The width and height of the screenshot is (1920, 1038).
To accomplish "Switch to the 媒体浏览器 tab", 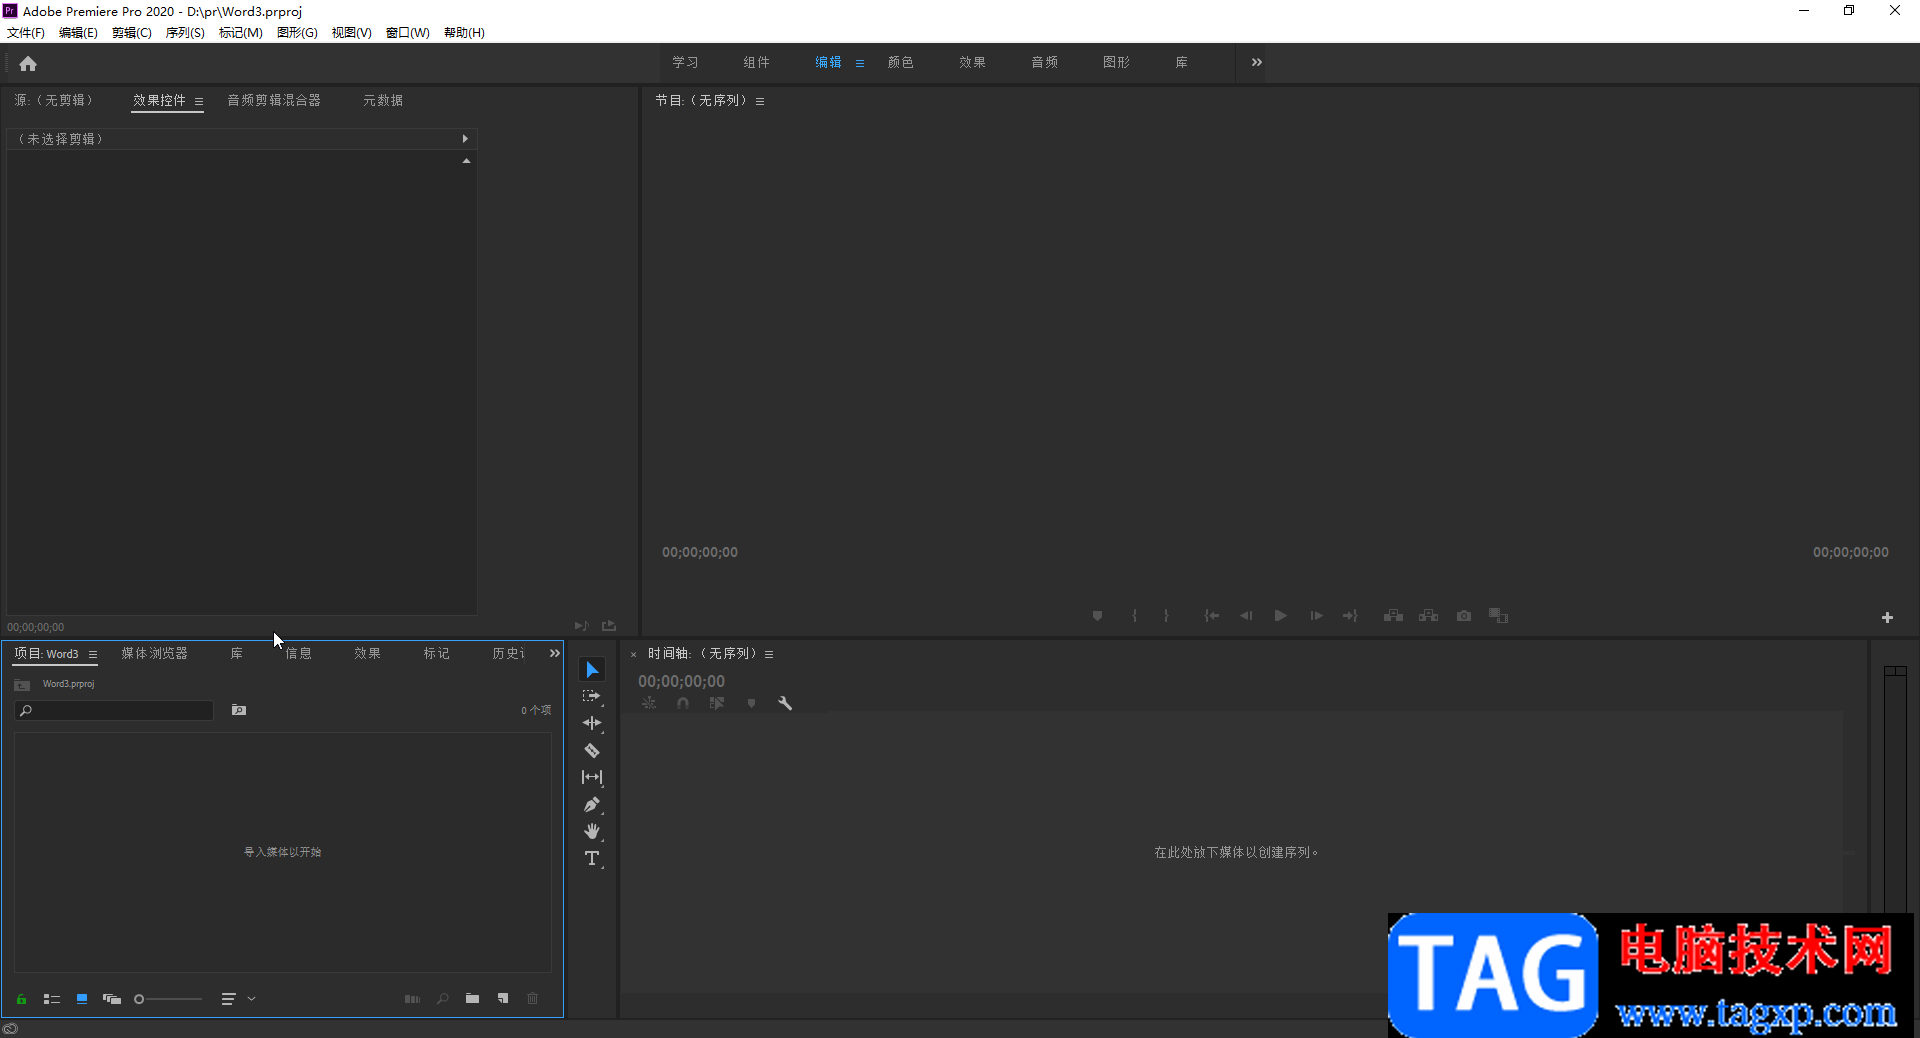I will [154, 653].
